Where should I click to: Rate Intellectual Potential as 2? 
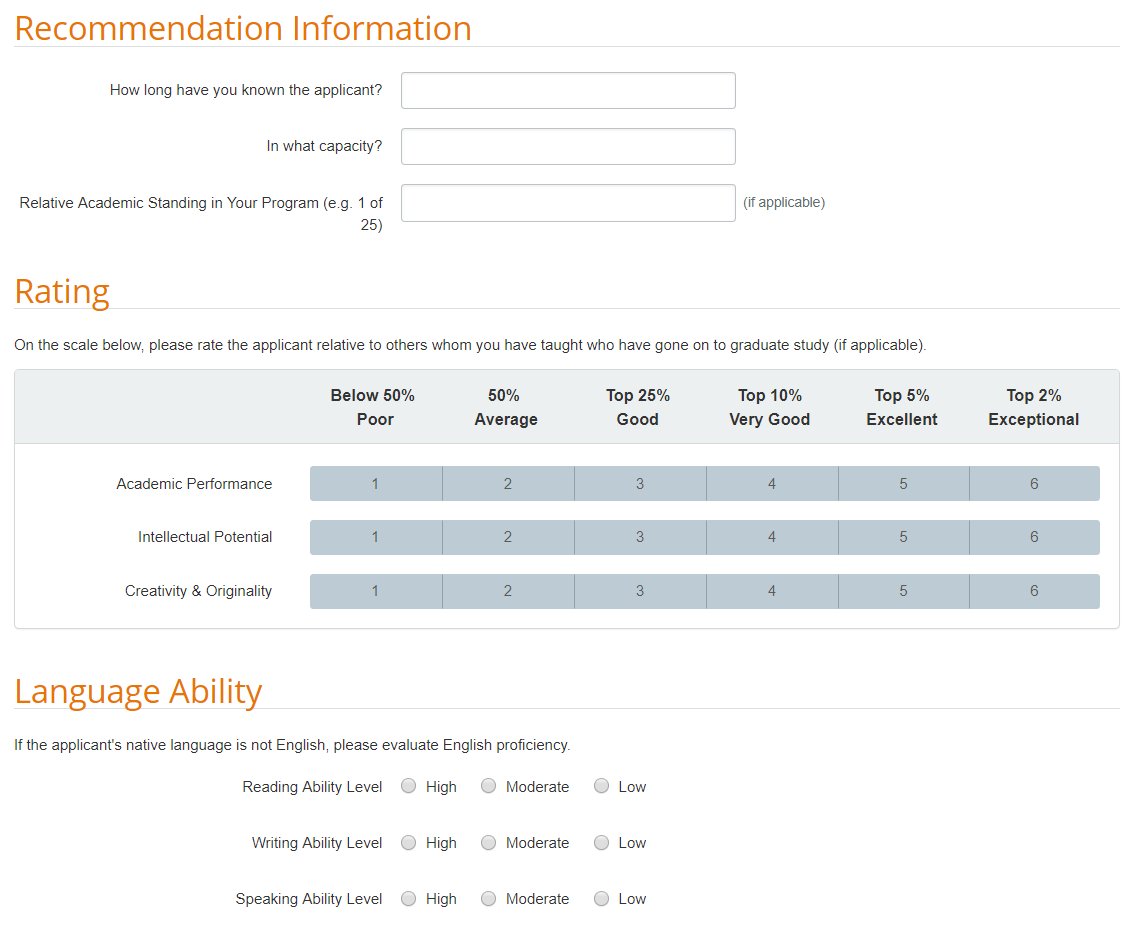[508, 537]
